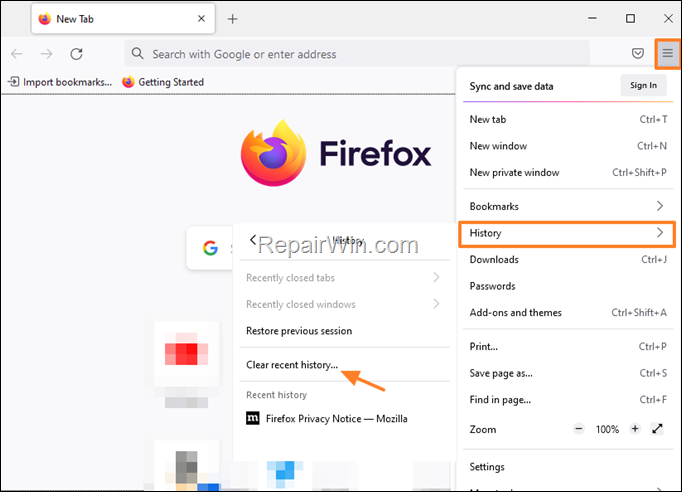Expand Recently closed windows chevron
This screenshot has width=682, height=492.
tap(436, 304)
